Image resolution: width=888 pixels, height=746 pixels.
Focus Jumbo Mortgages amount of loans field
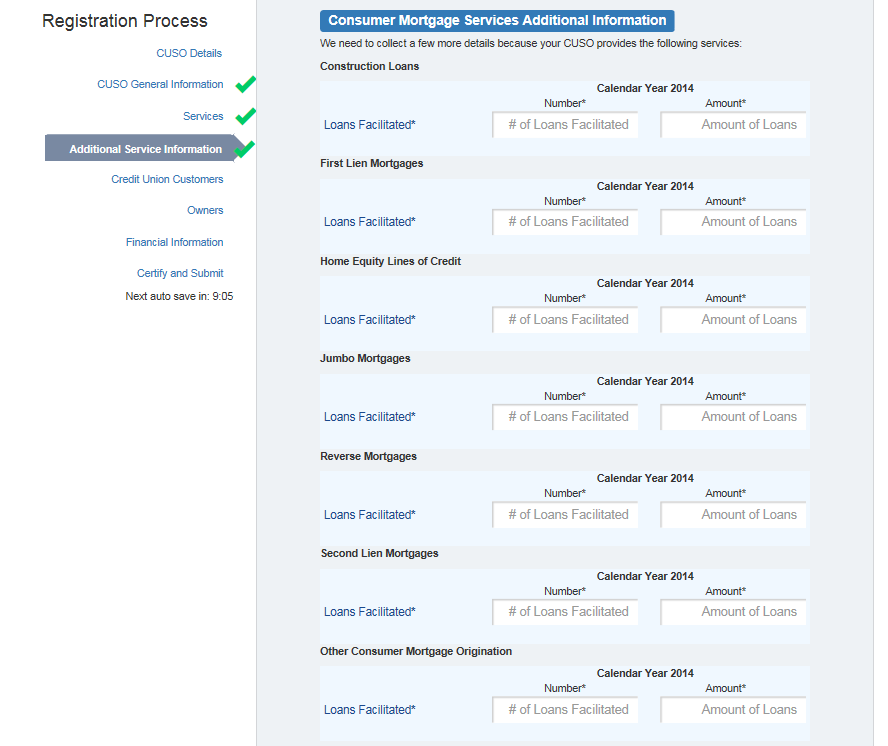click(x=733, y=417)
